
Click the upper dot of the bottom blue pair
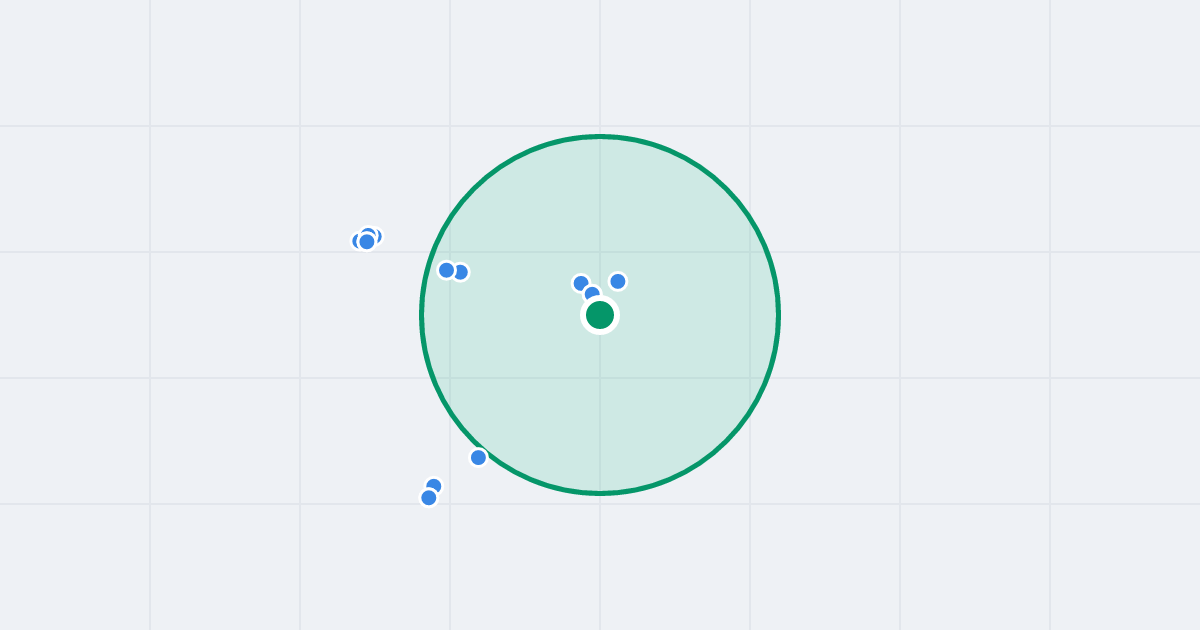(x=434, y=486)
